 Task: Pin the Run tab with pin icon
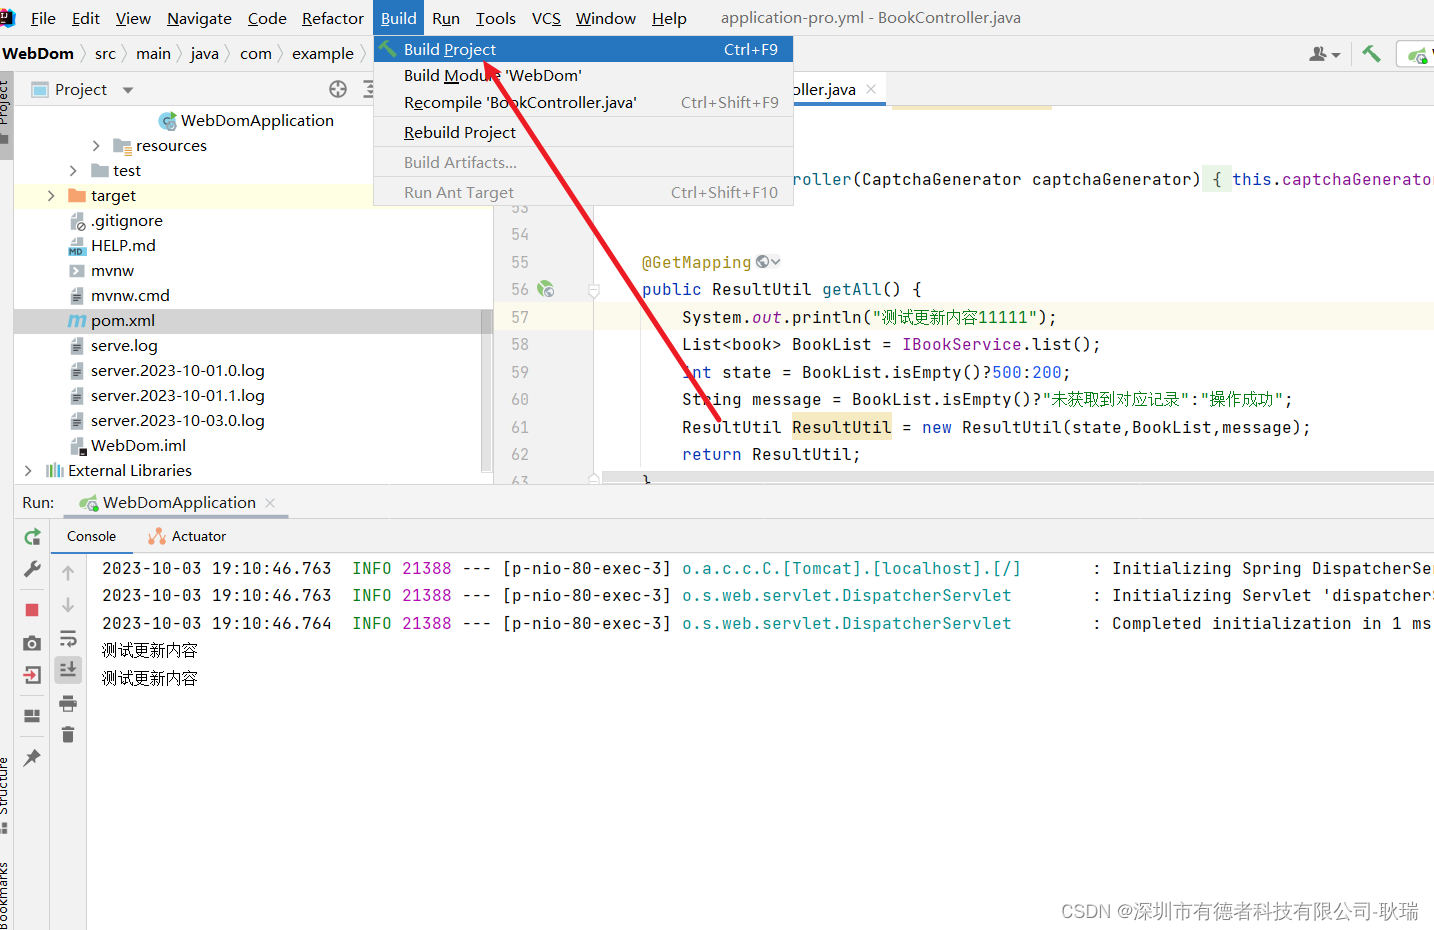[x=32, y=758]
